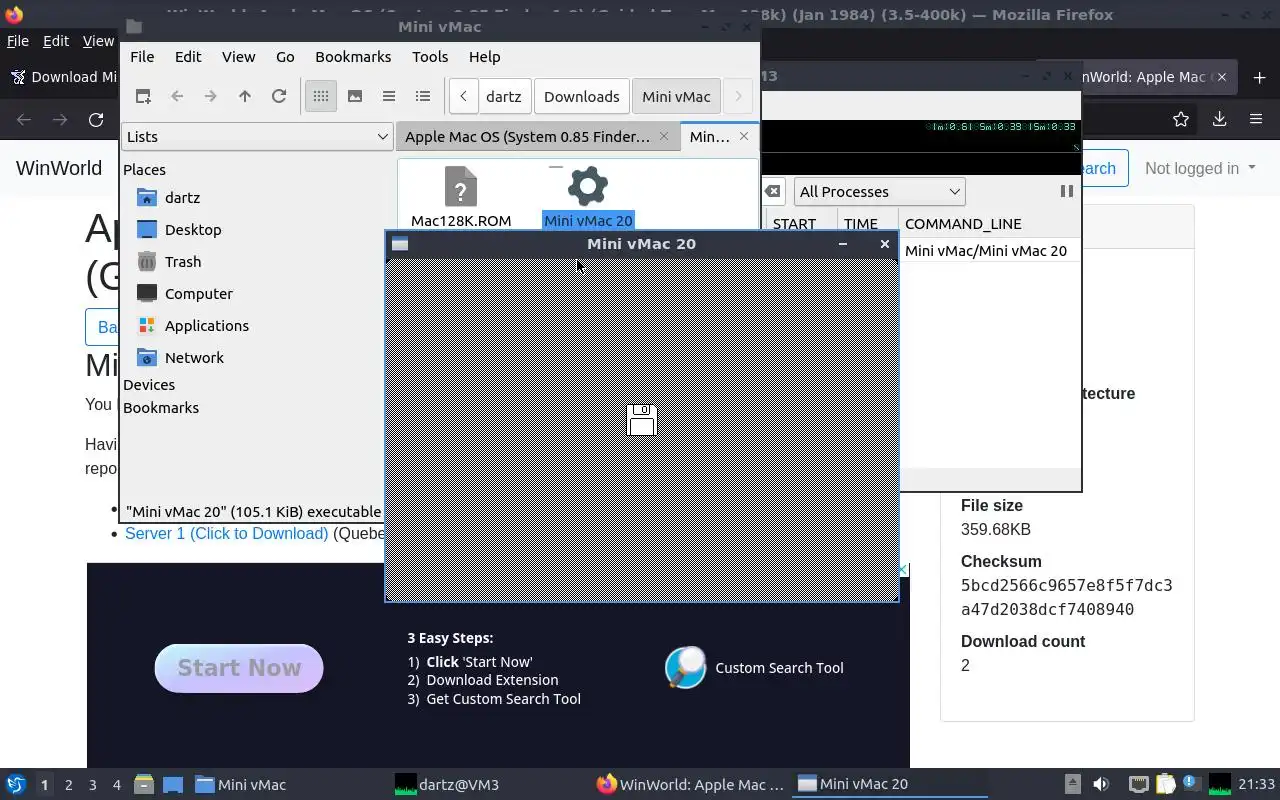This screenshot has height=800, width=1280.
Task: Open the application menu on the taskbar
Action: point(16,784)
